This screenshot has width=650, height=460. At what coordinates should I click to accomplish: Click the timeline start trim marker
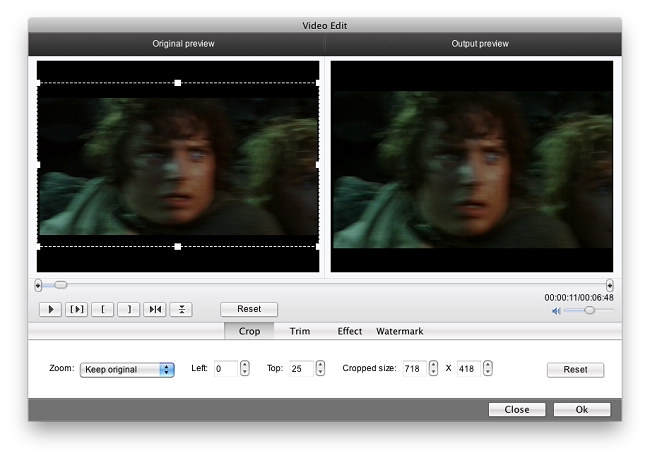click(x=38, y=285)
